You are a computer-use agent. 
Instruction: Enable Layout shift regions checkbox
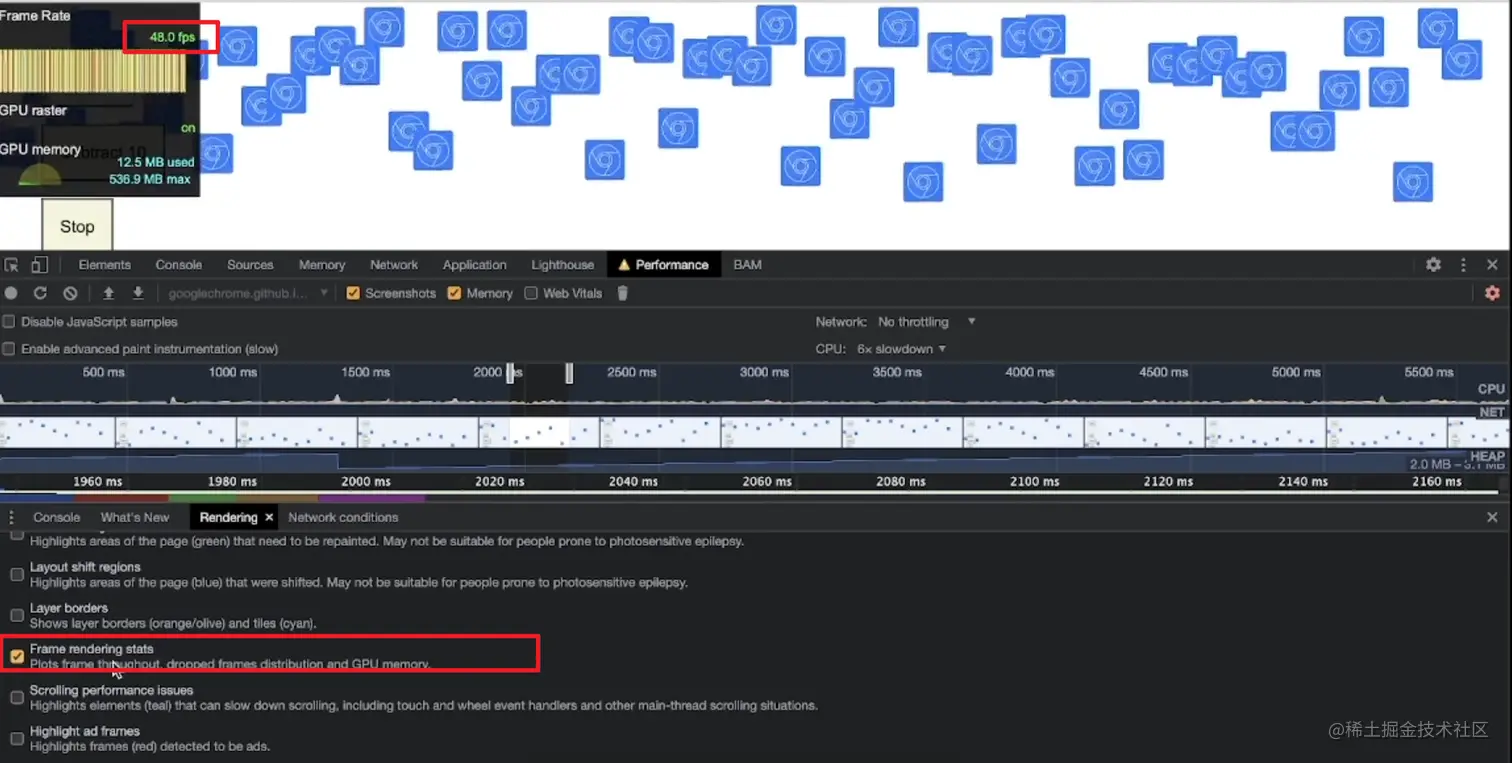[17, 574]
